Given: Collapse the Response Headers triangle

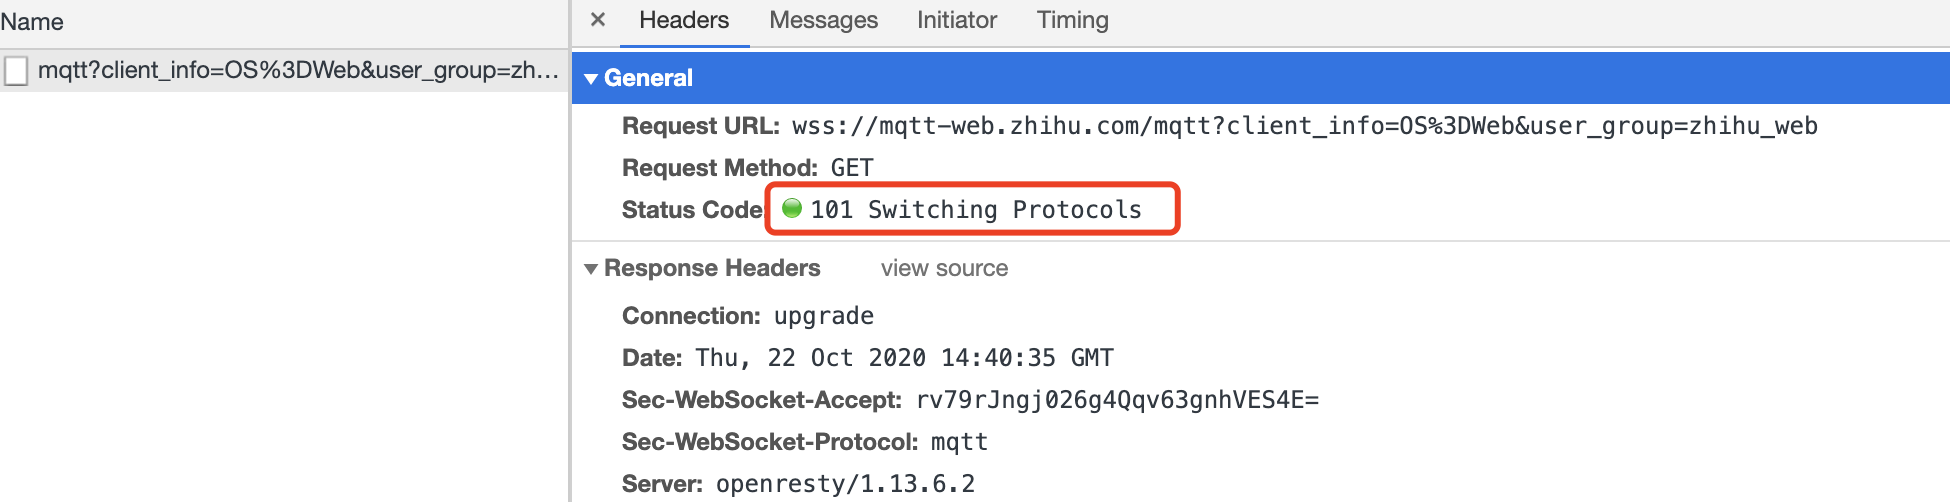Looking at the screenshot, I should tap(591, 269).
